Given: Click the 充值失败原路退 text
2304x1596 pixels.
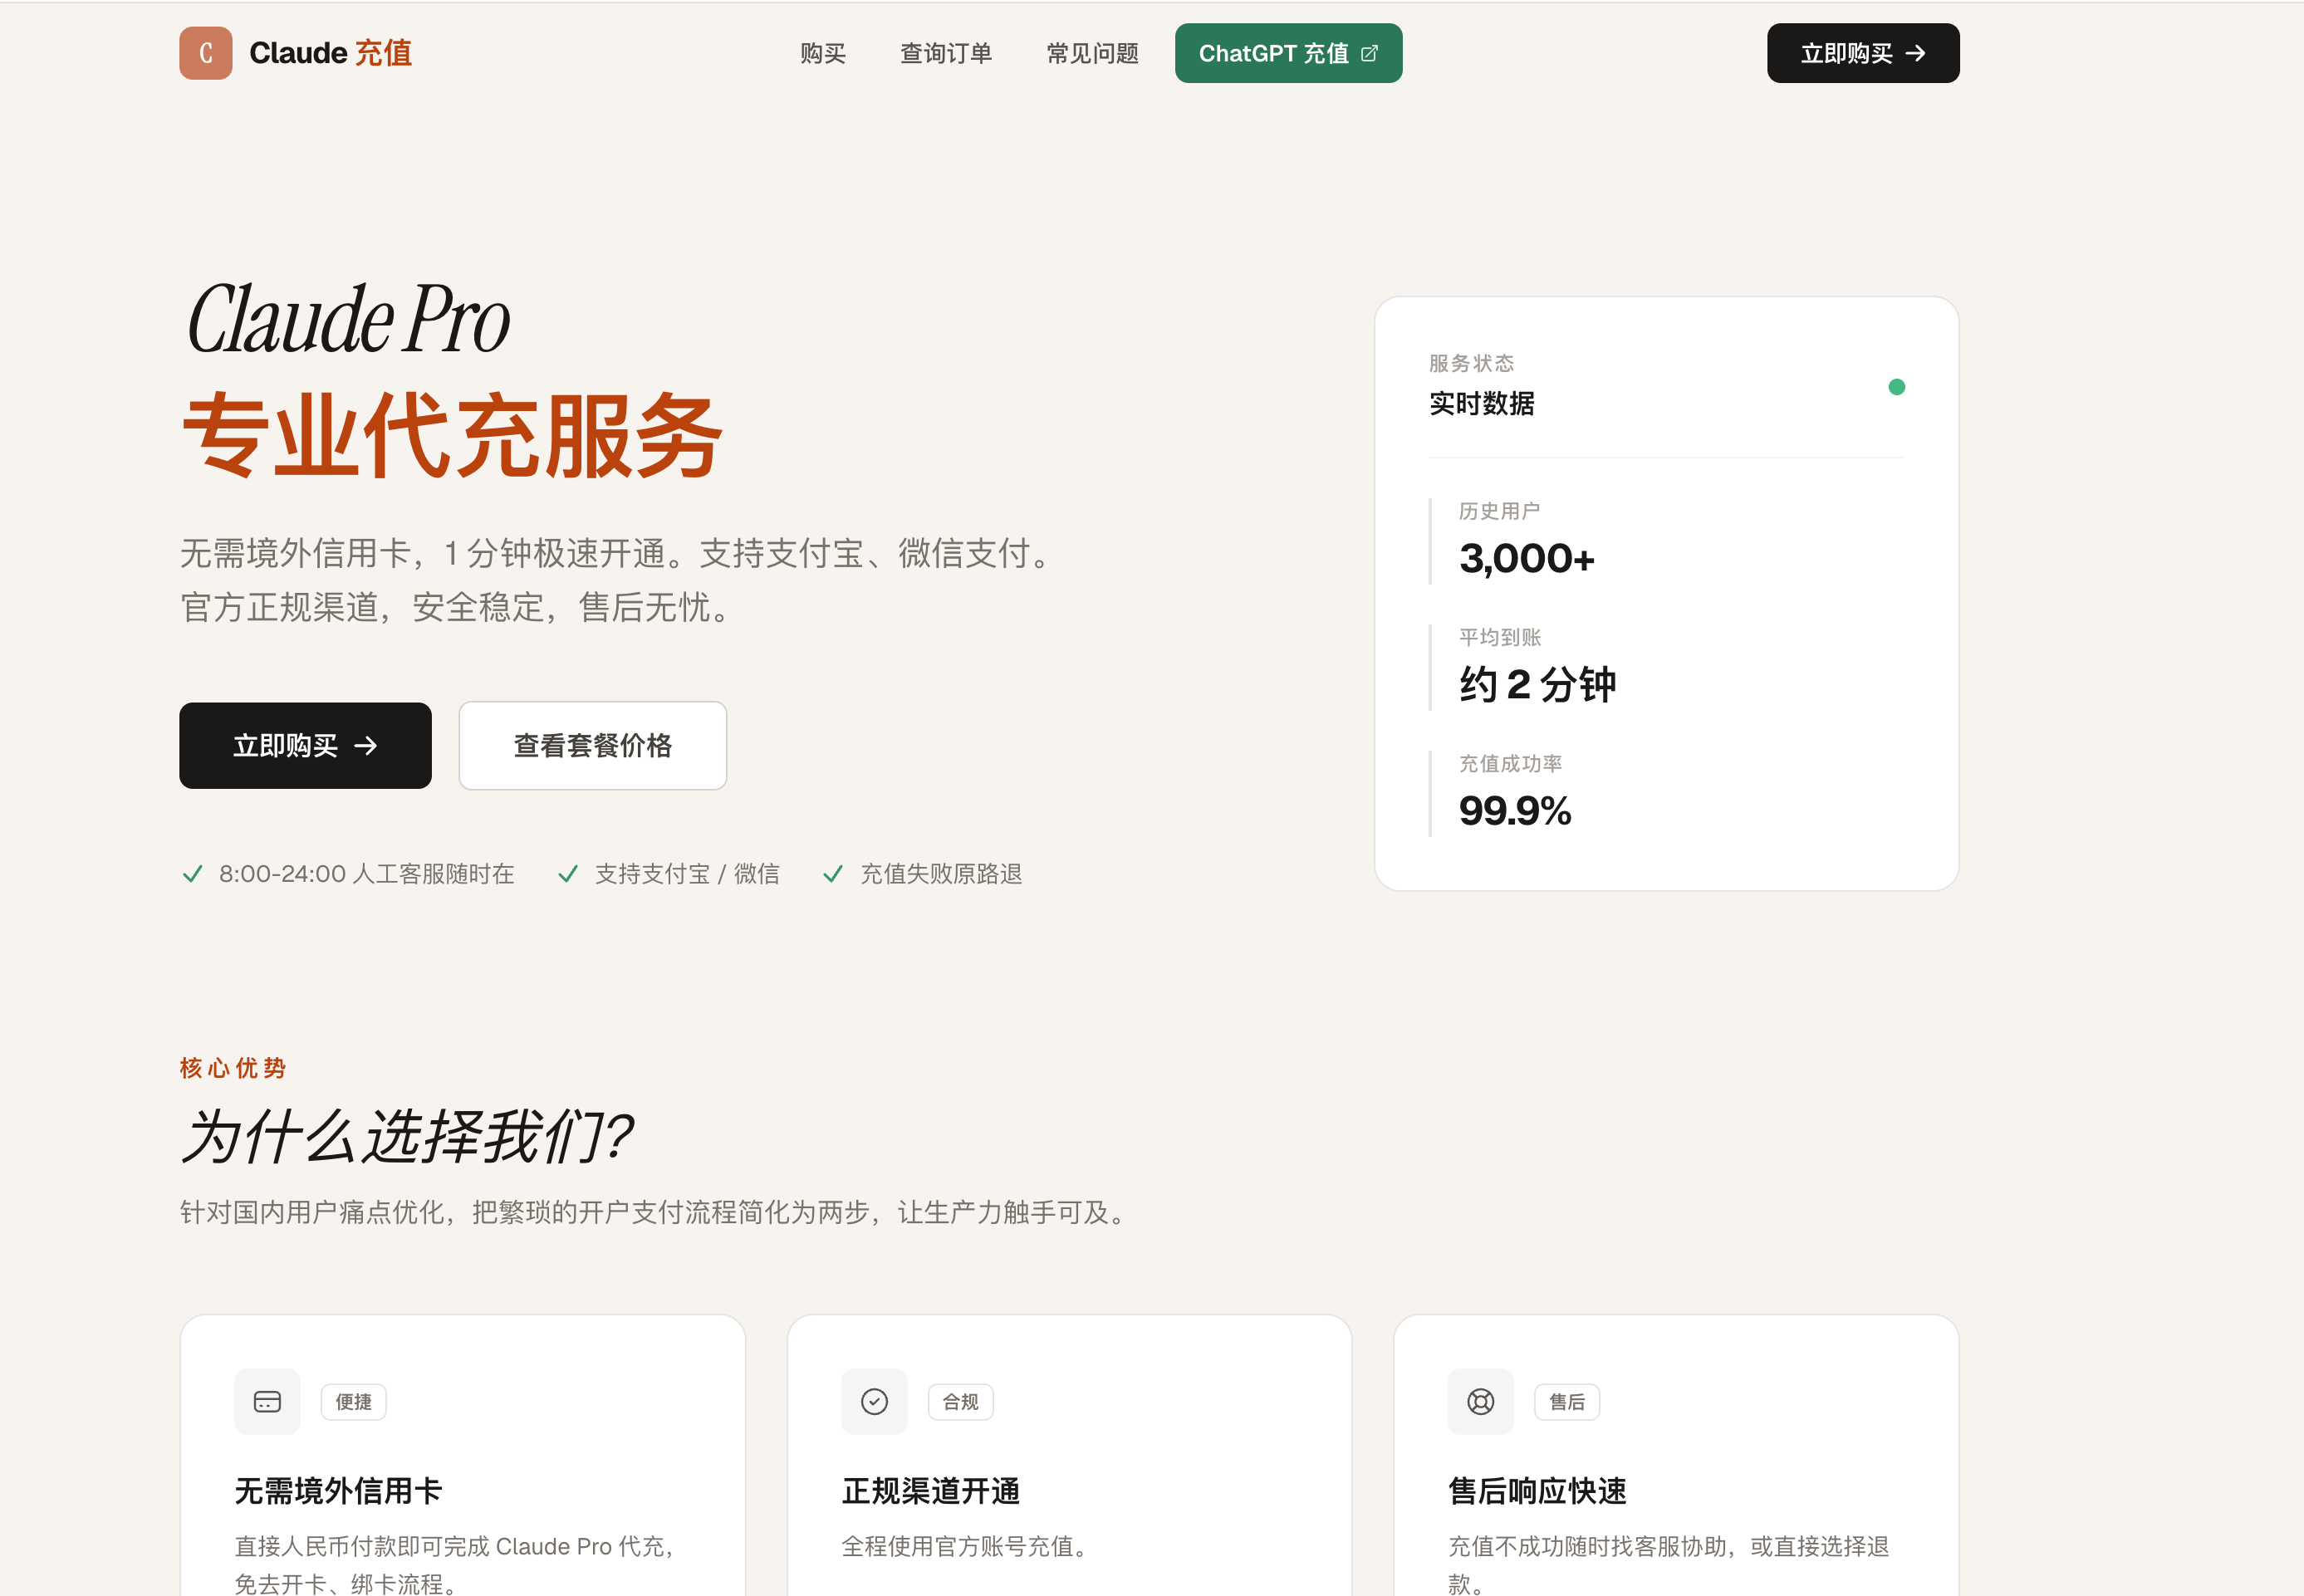Looking at the screenshot, I should (x=942, y=874).
